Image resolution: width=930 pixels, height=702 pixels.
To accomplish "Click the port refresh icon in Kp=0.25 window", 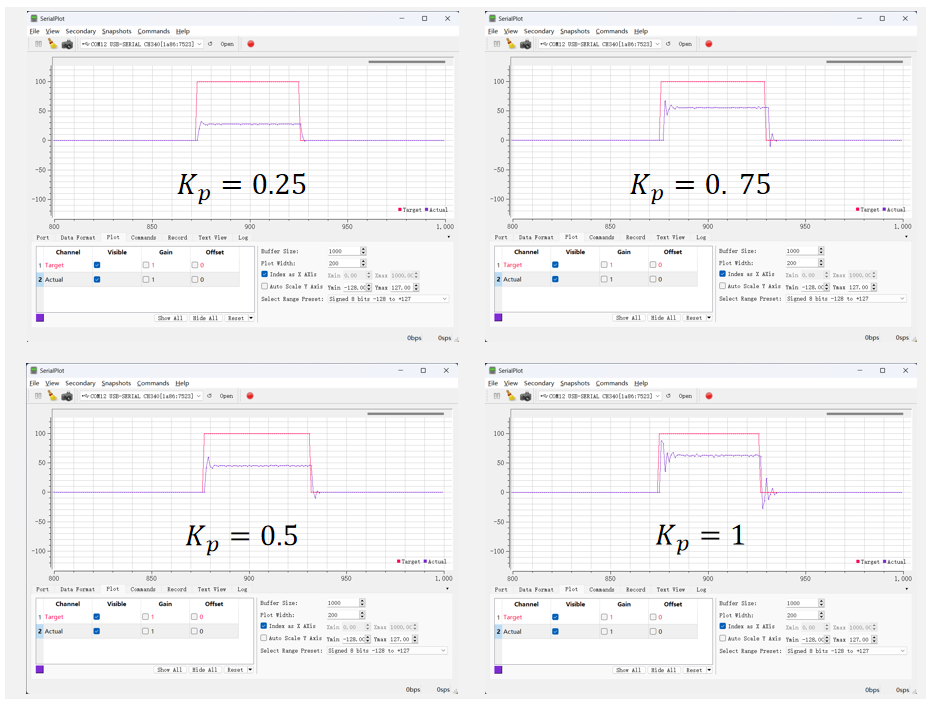I will tap(210, 44).
